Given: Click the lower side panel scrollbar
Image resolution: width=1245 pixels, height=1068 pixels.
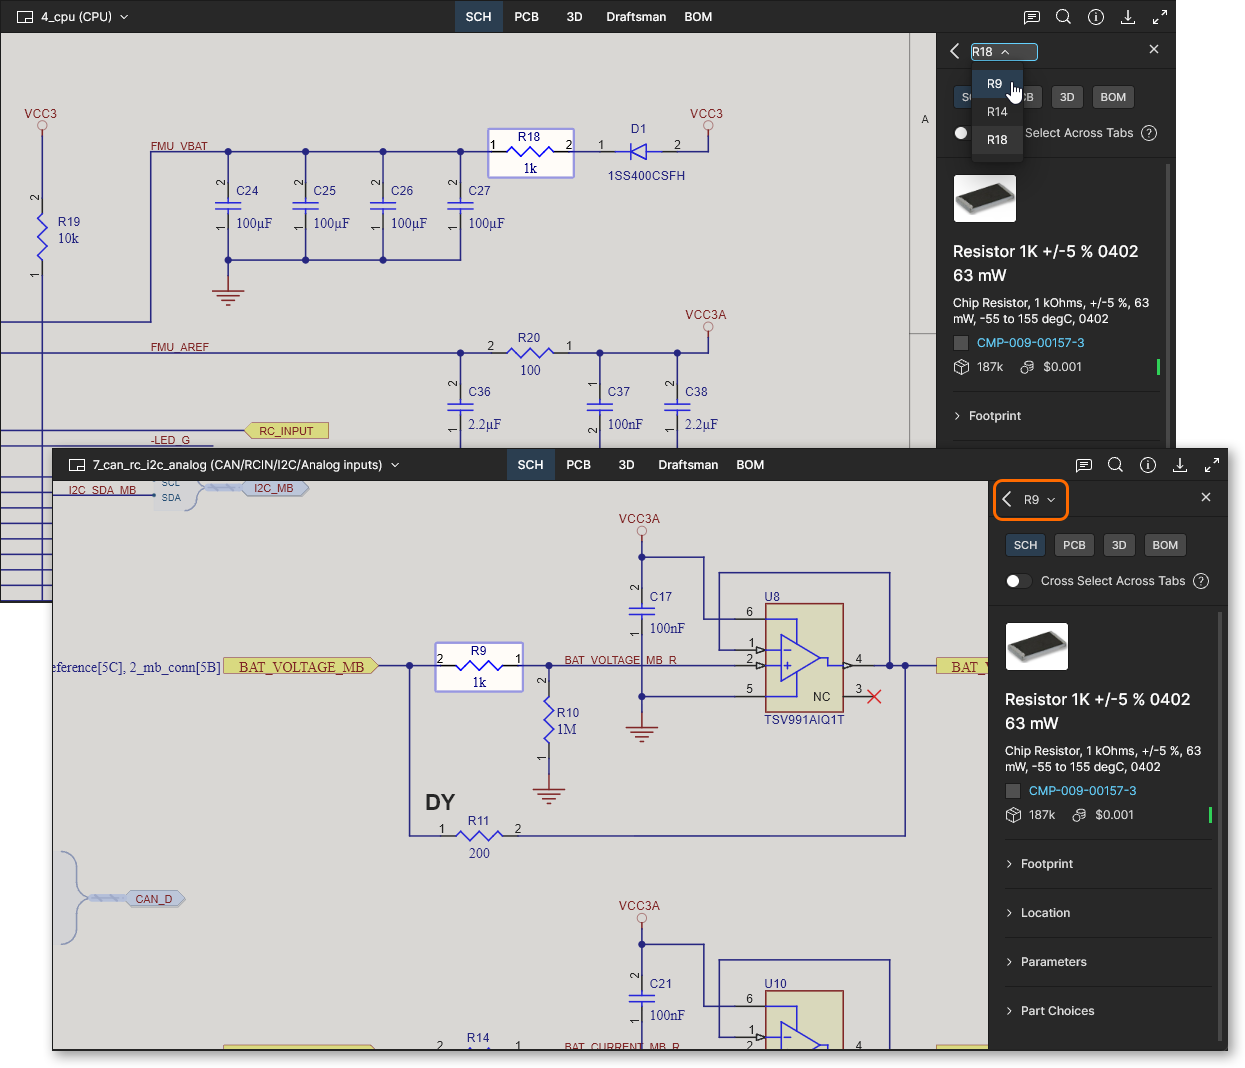Looking at the screenshot, I should pyautogui.click(x=1221, y=820).
